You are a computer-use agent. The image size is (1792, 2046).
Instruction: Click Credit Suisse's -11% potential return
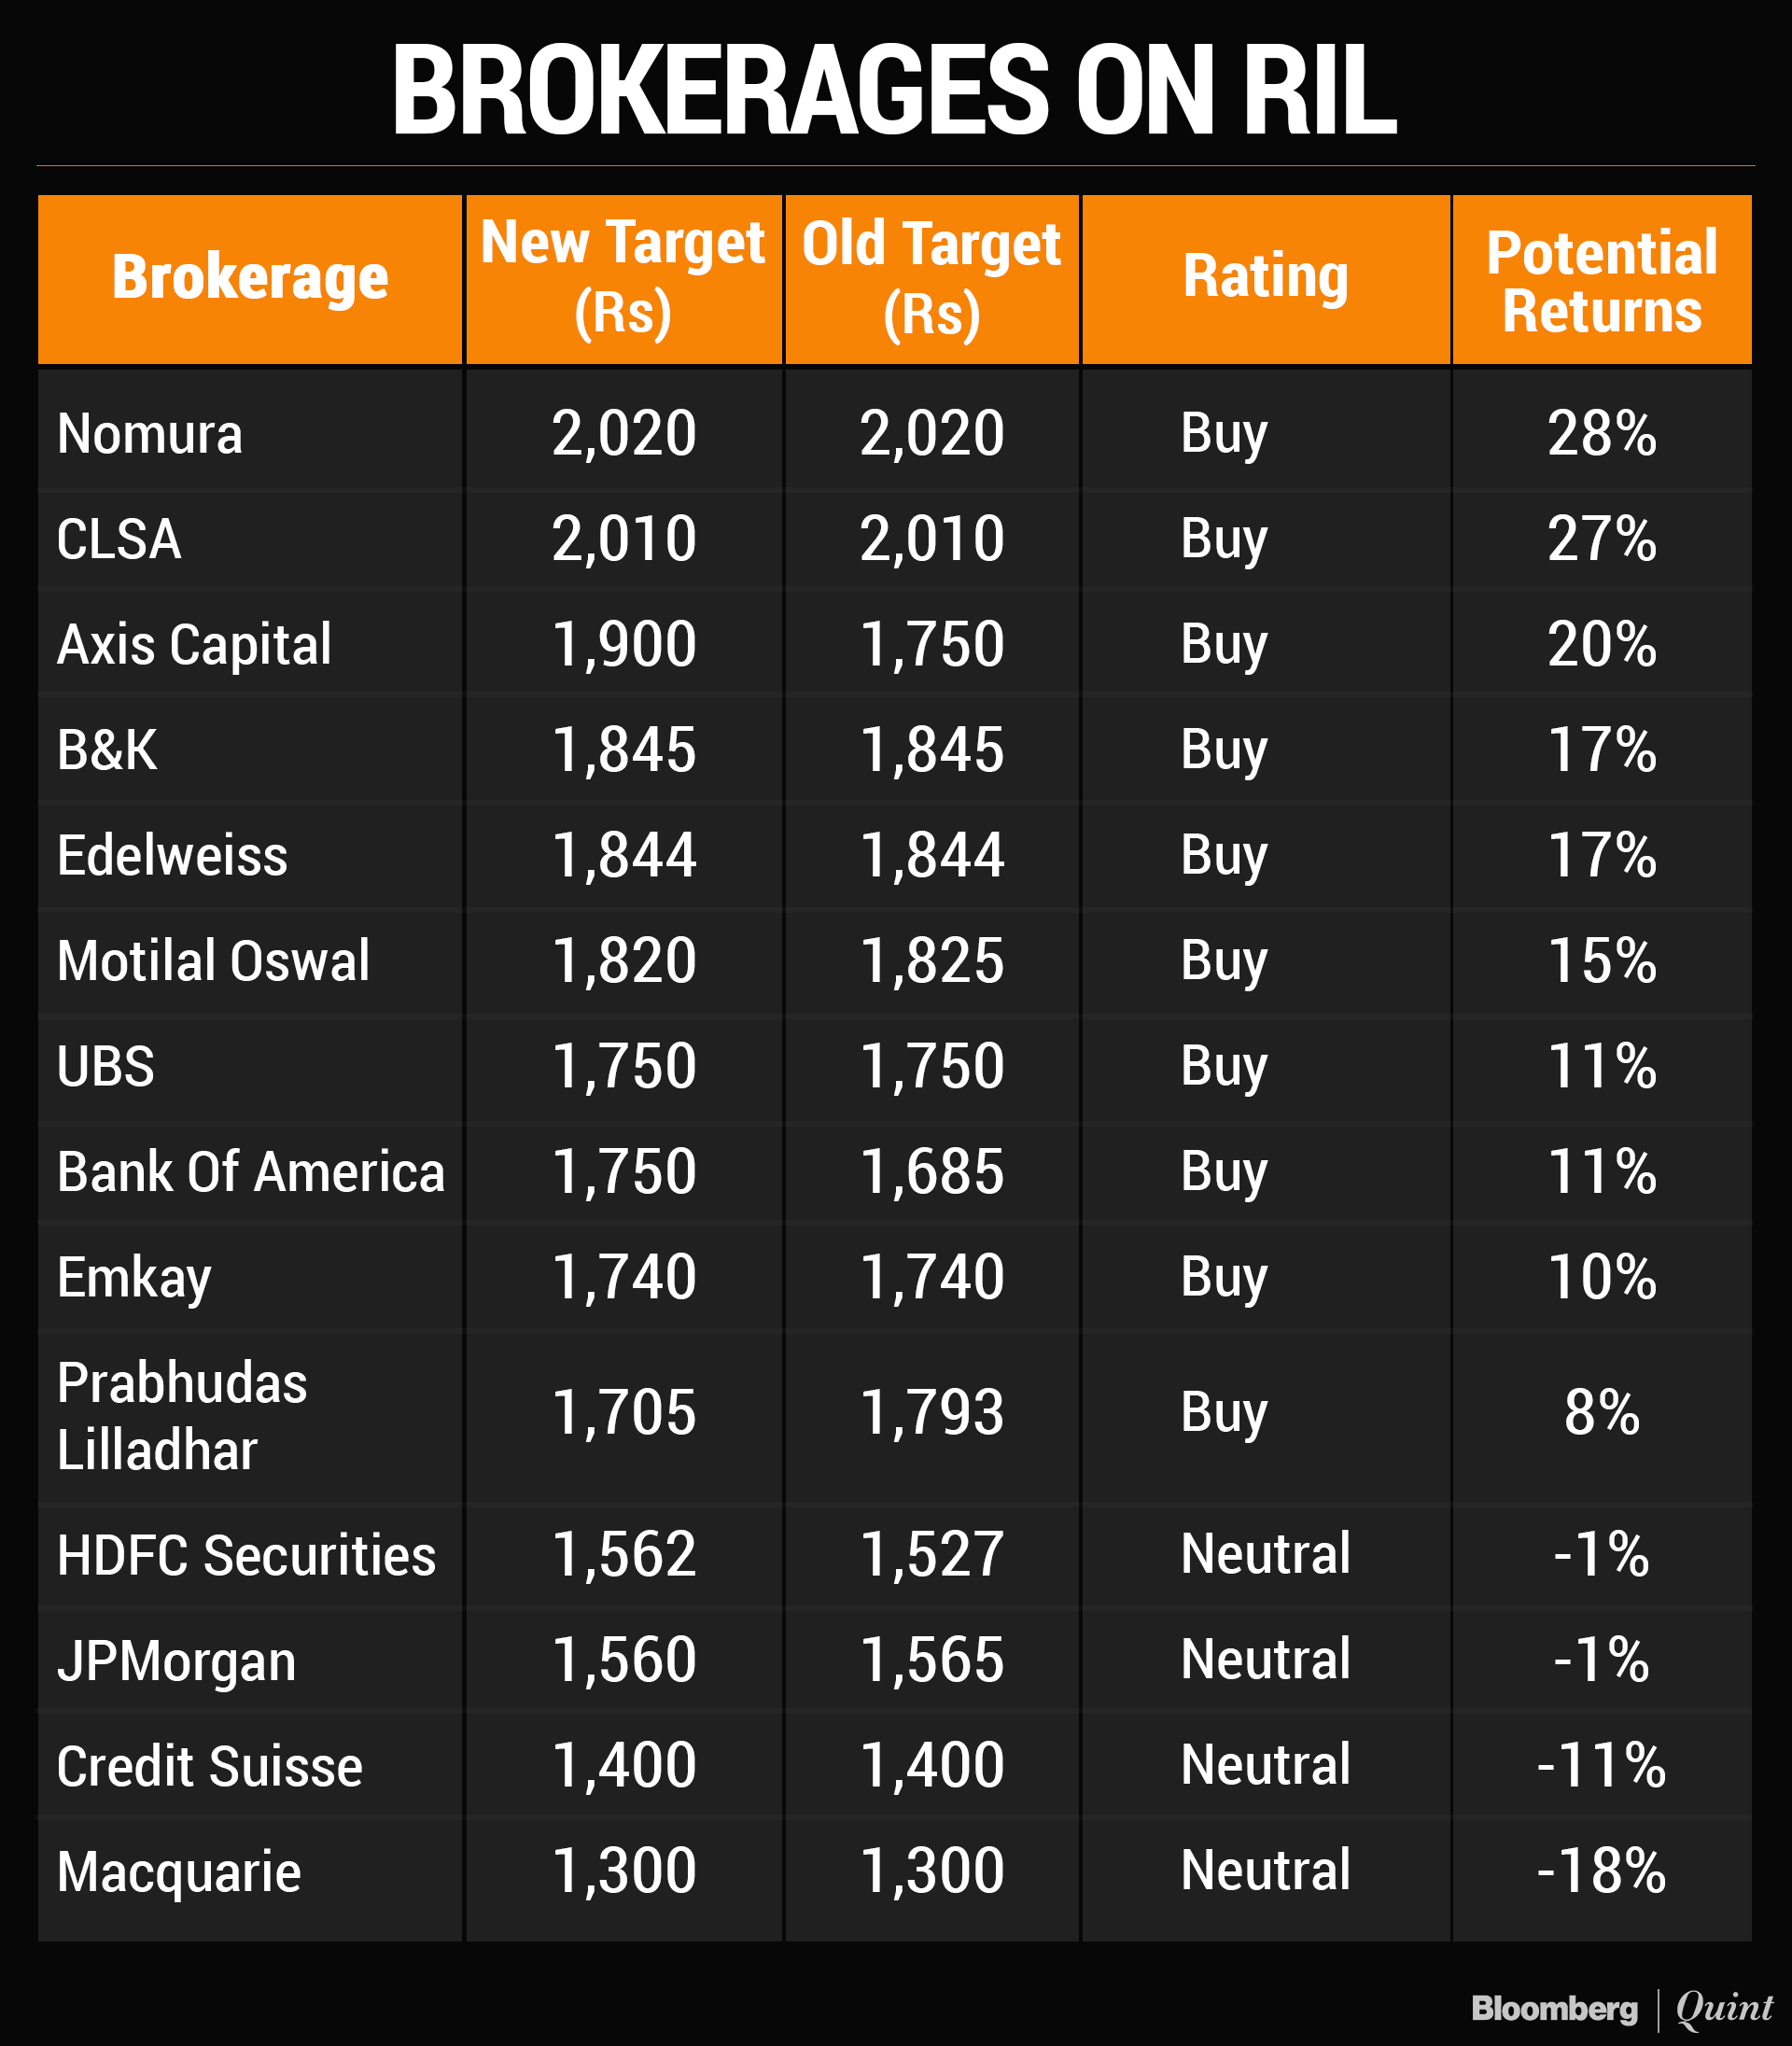pos(1601,1766)
